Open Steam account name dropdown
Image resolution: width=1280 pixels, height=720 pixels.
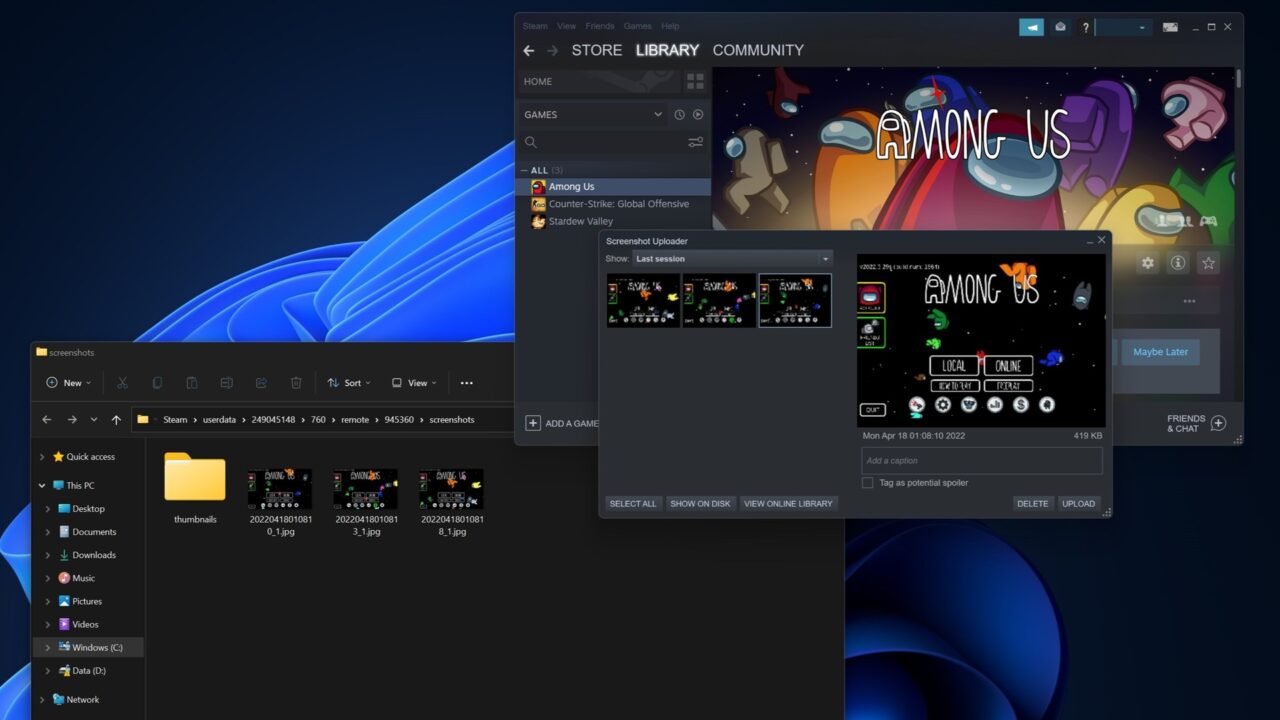[x=1123, y=27]
